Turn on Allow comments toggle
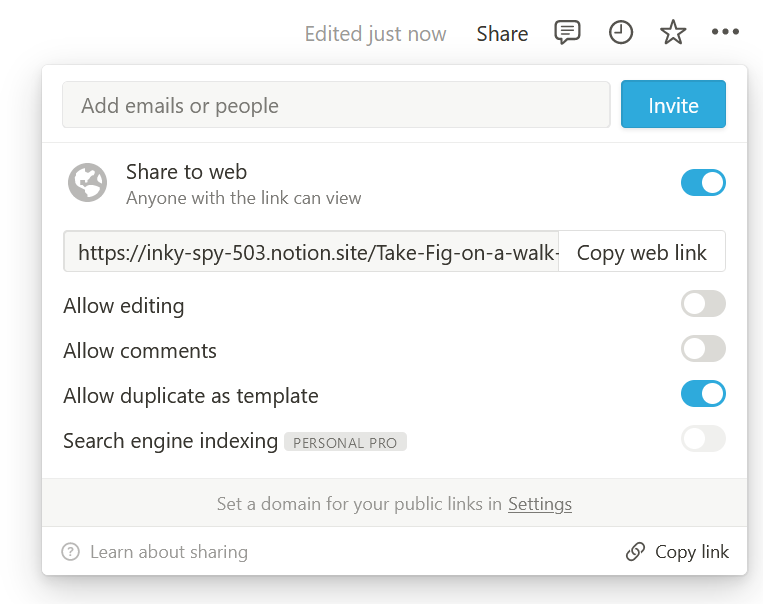Image resolution: width=763 pixels, height=604 pixels. click(703, 349)
